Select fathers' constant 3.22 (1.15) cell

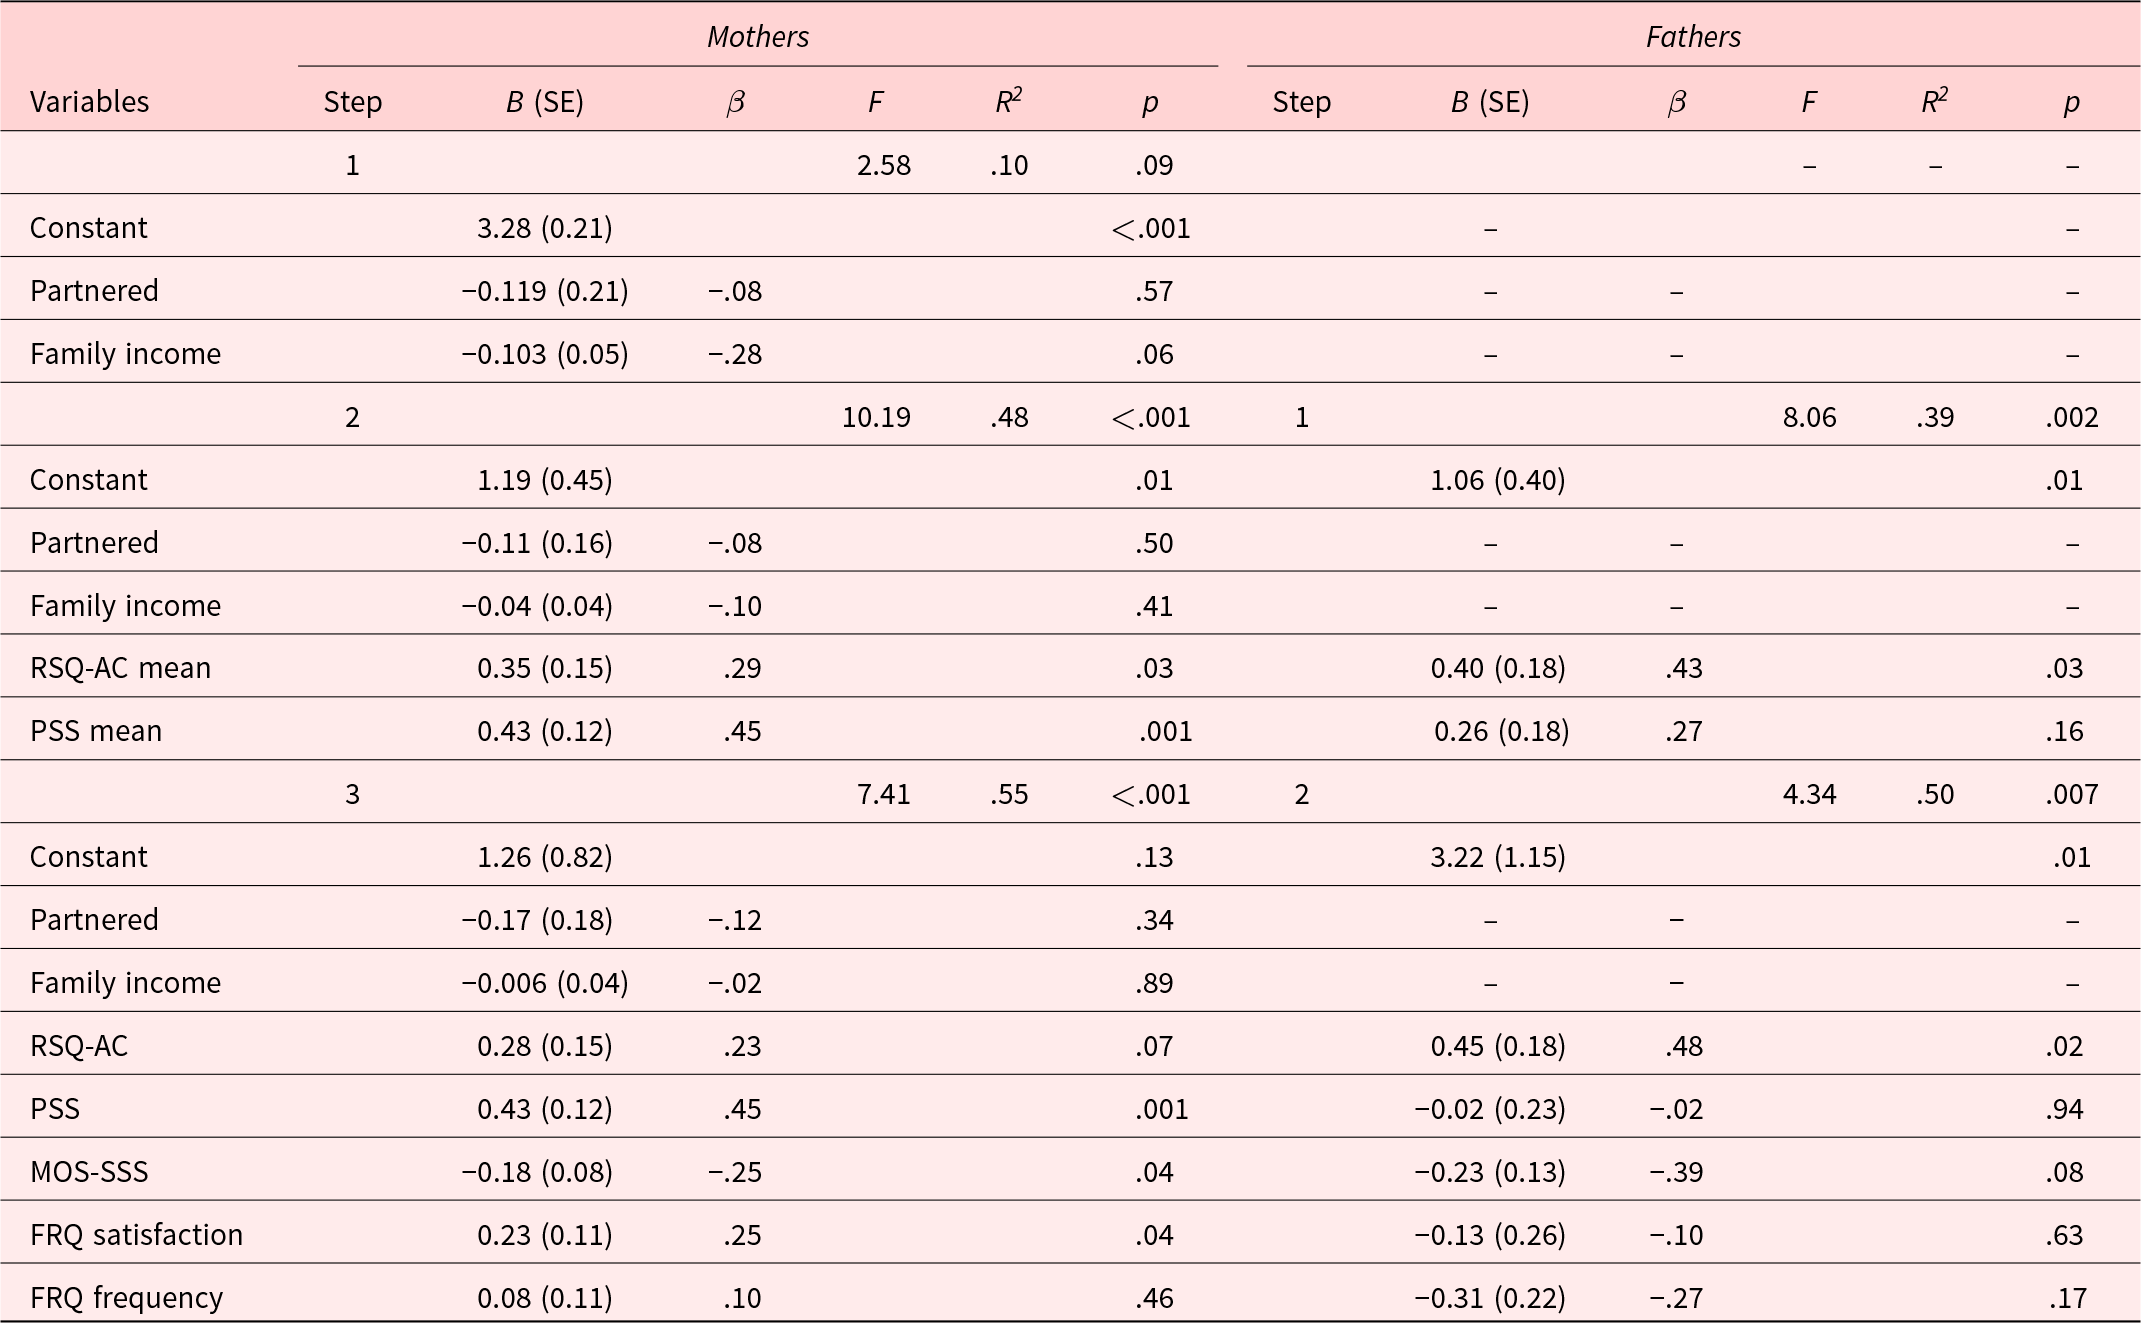pos(1498,857)
